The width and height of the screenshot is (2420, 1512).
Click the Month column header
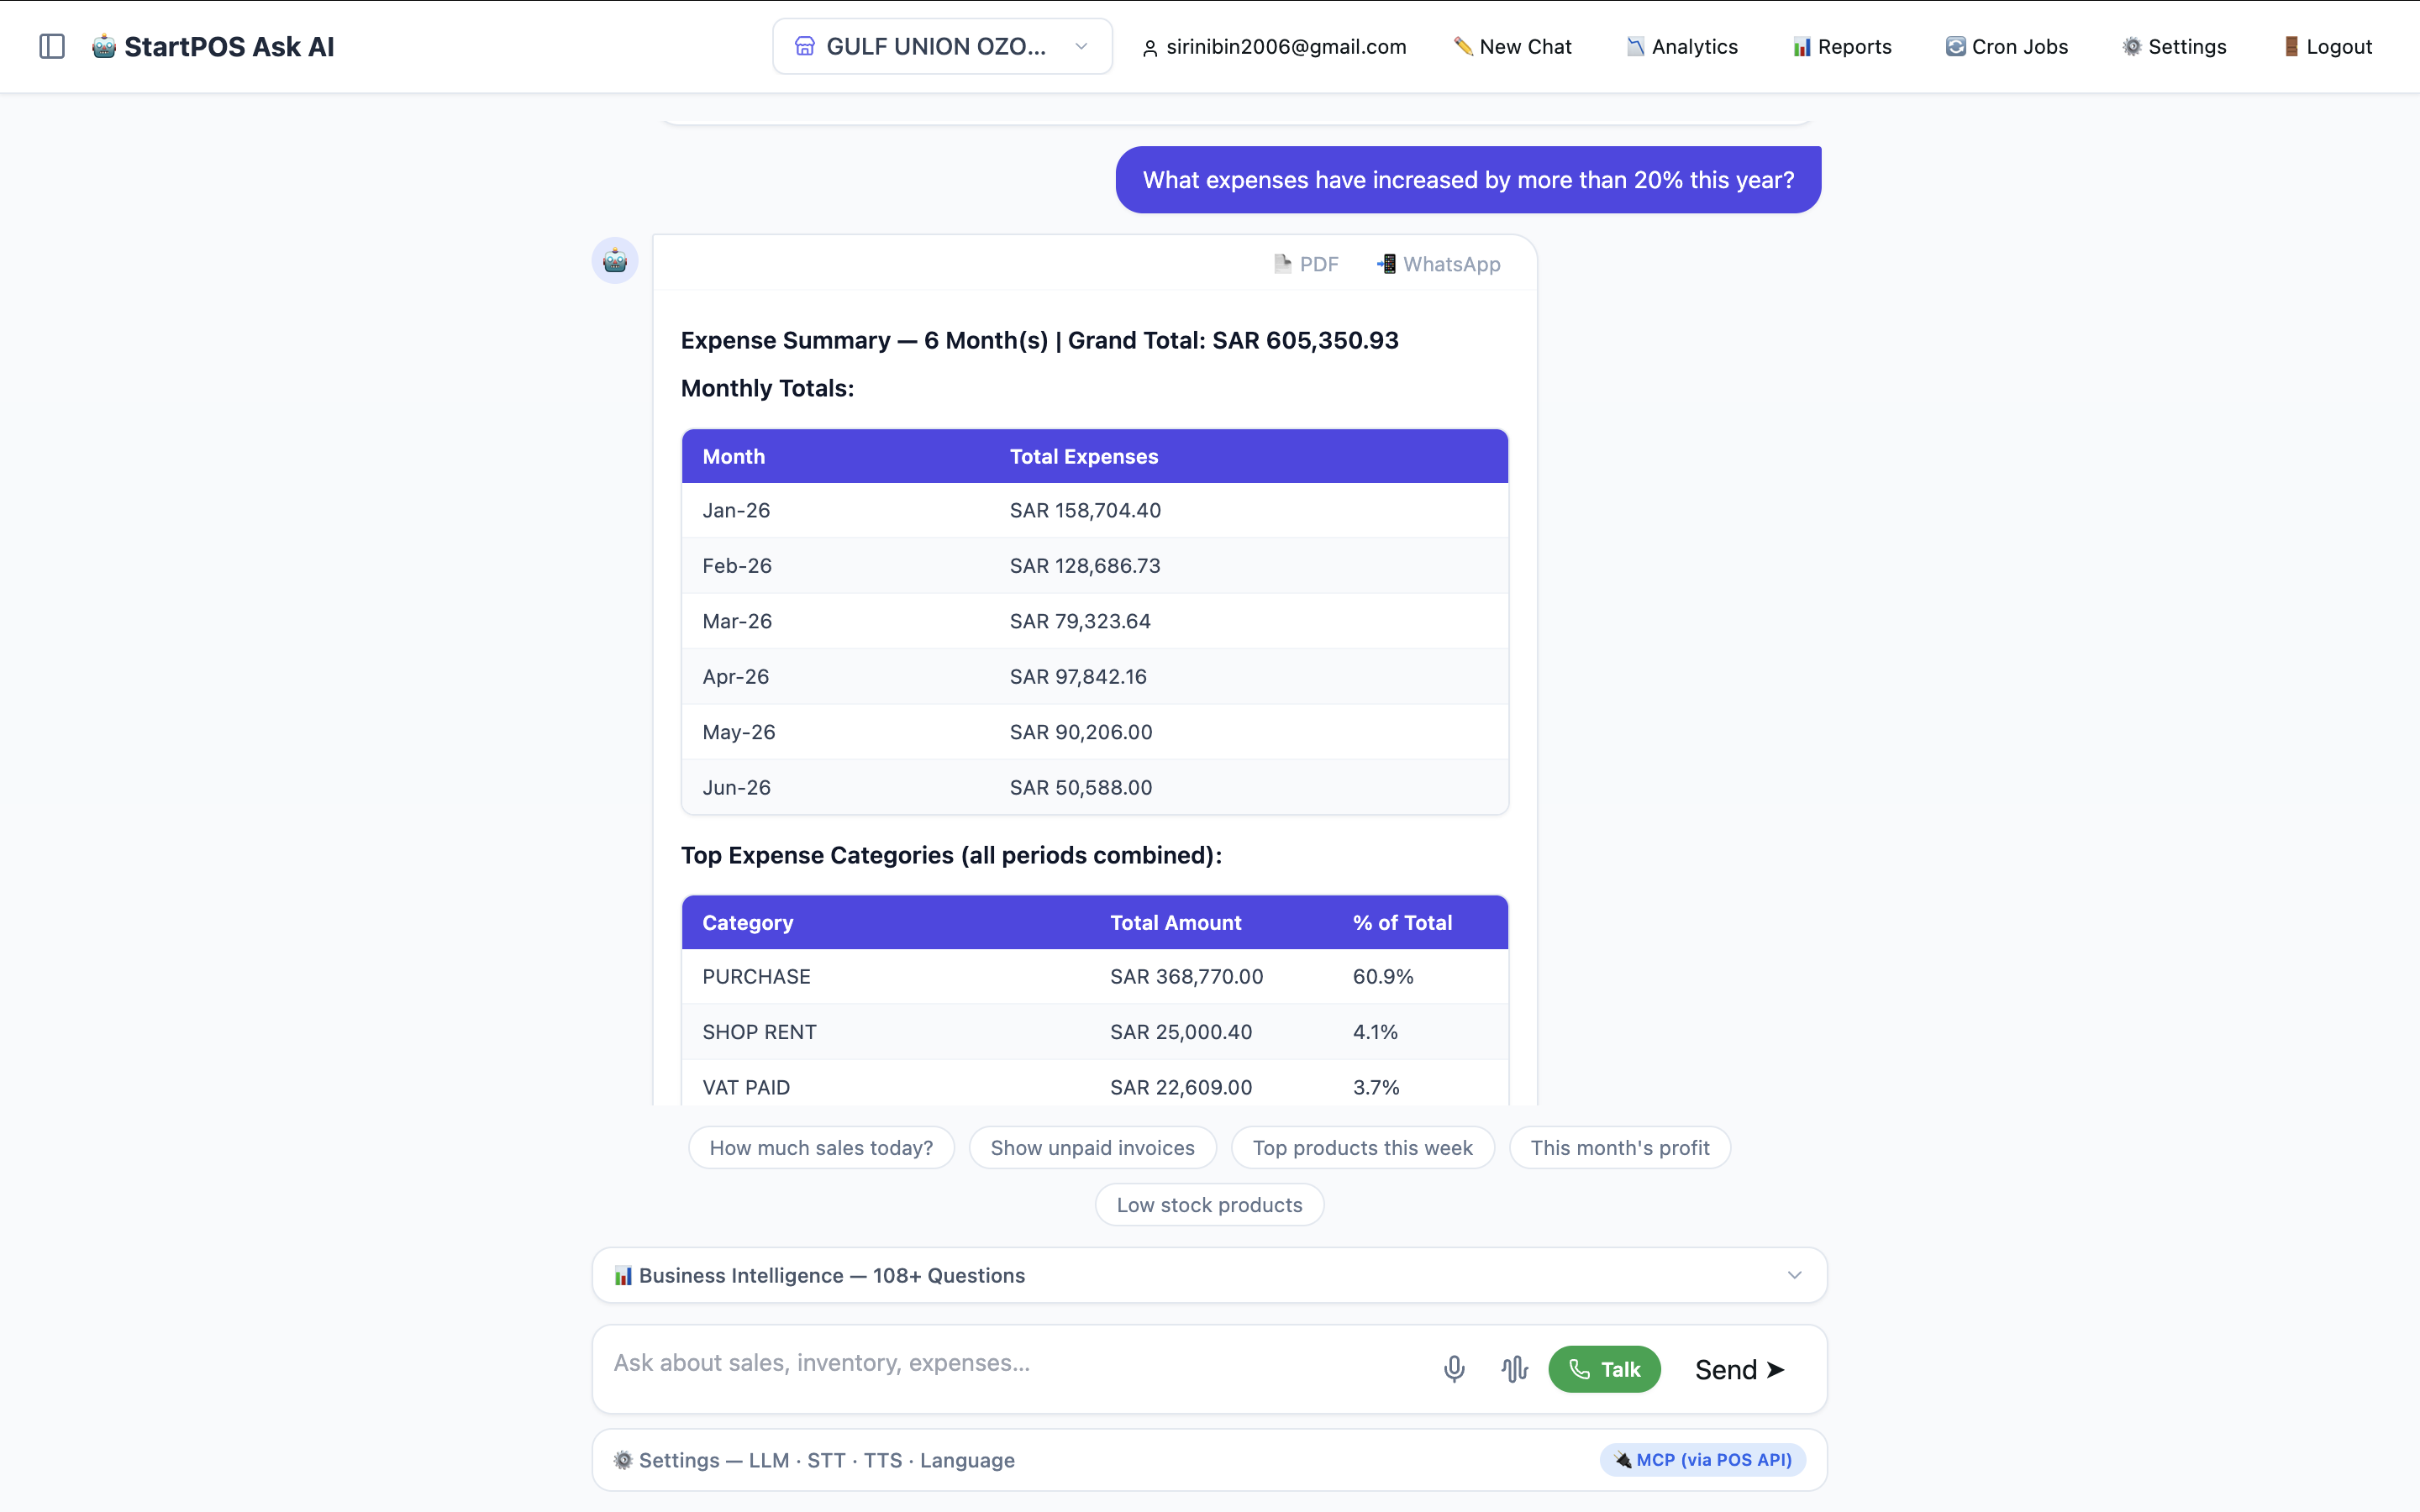click(733, 457)
